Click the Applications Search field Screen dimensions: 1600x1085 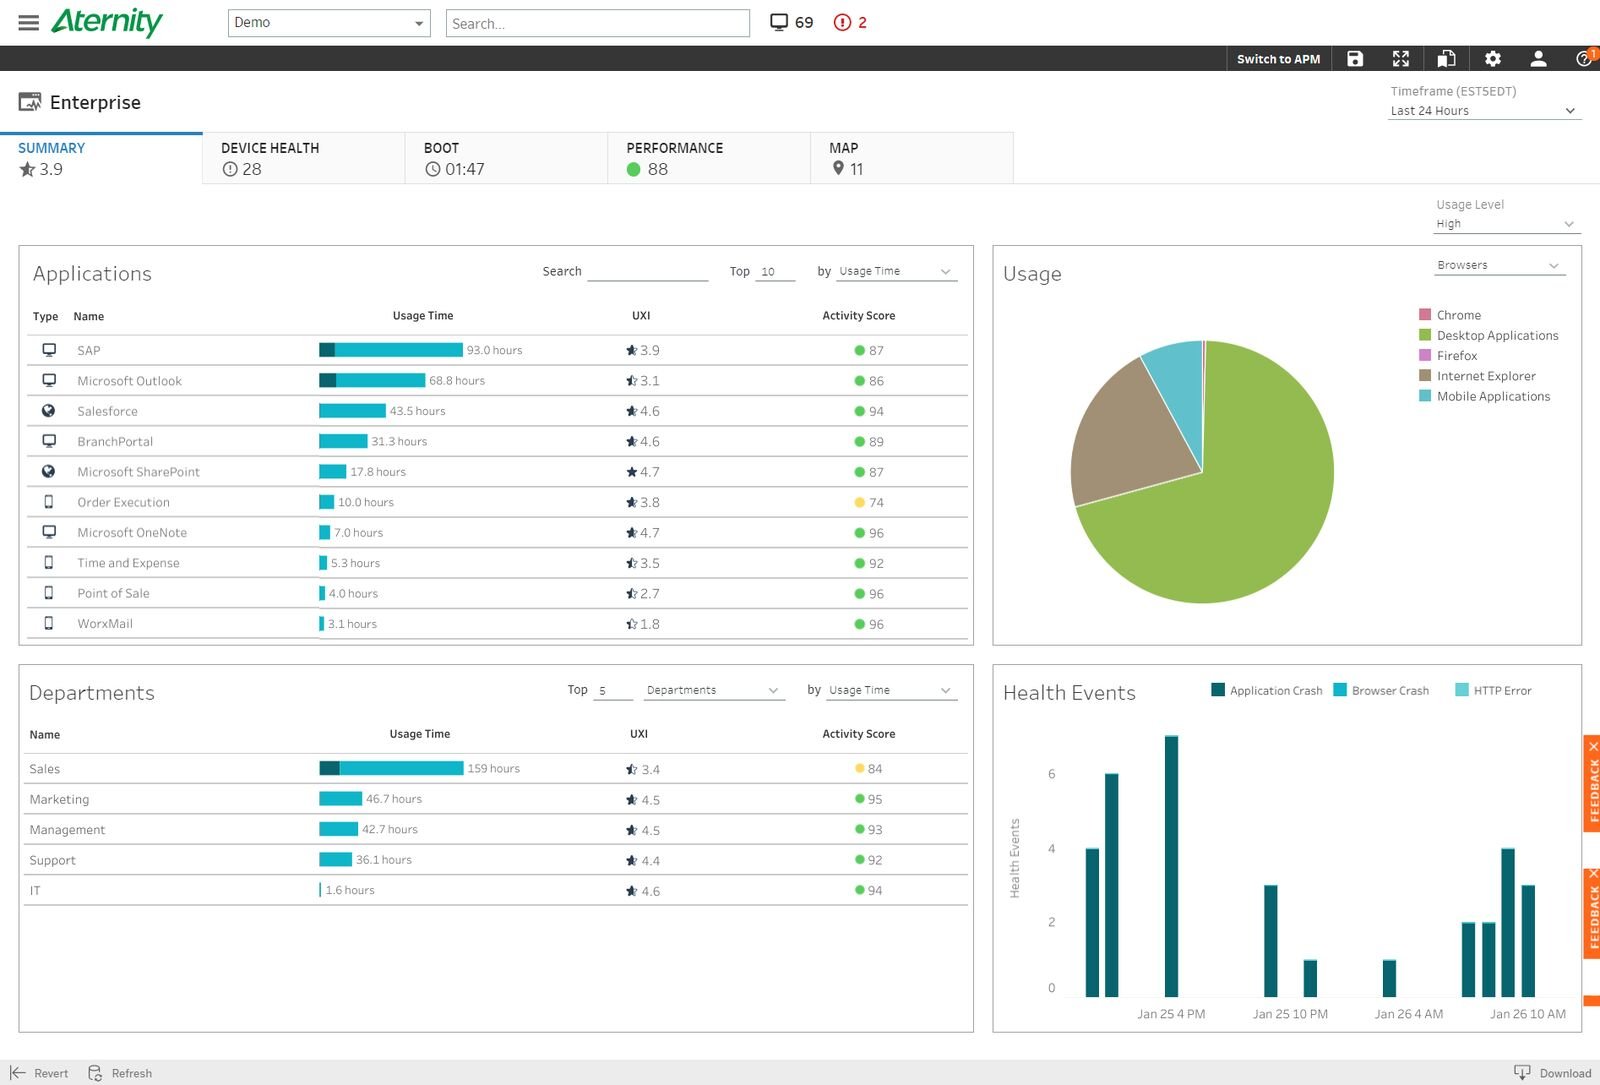647,271
